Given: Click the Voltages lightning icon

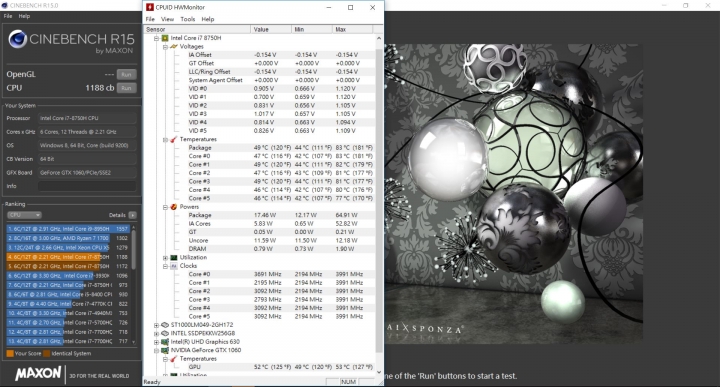Looking at the screenshot, I should (174, 46).
